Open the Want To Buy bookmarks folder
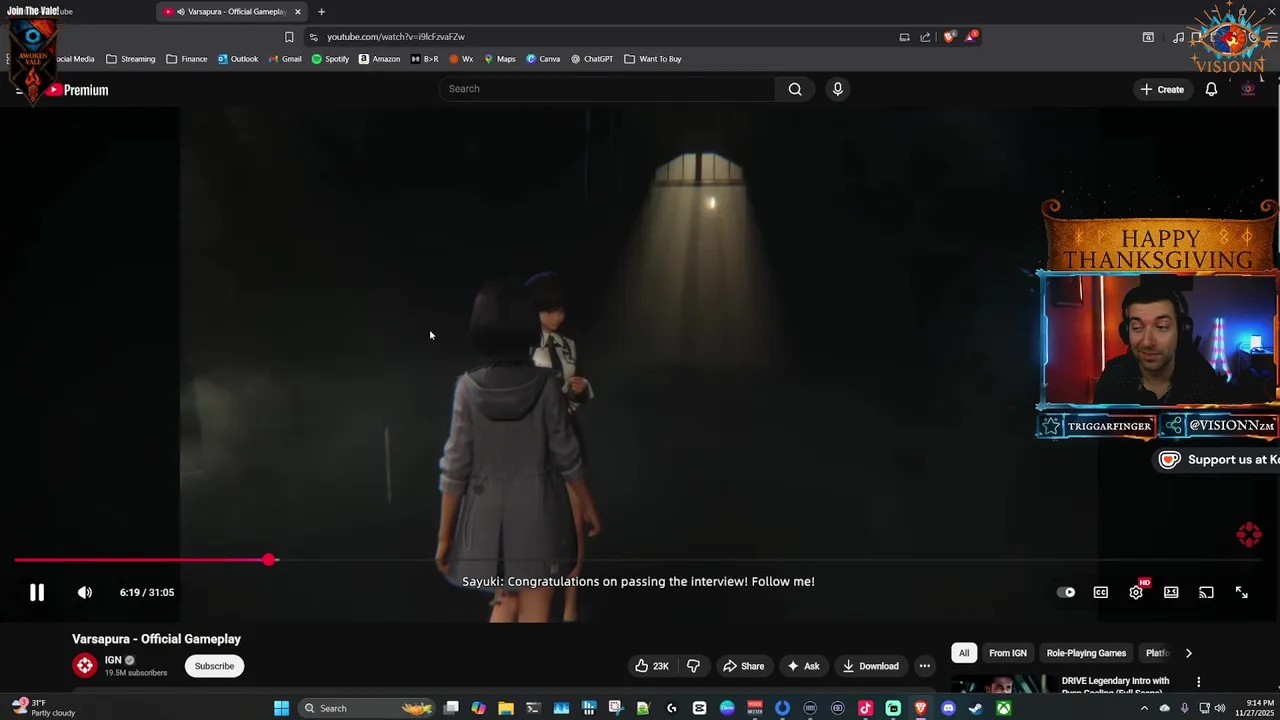This screenshot has height=720, width=1280. (x=653, y=59)
